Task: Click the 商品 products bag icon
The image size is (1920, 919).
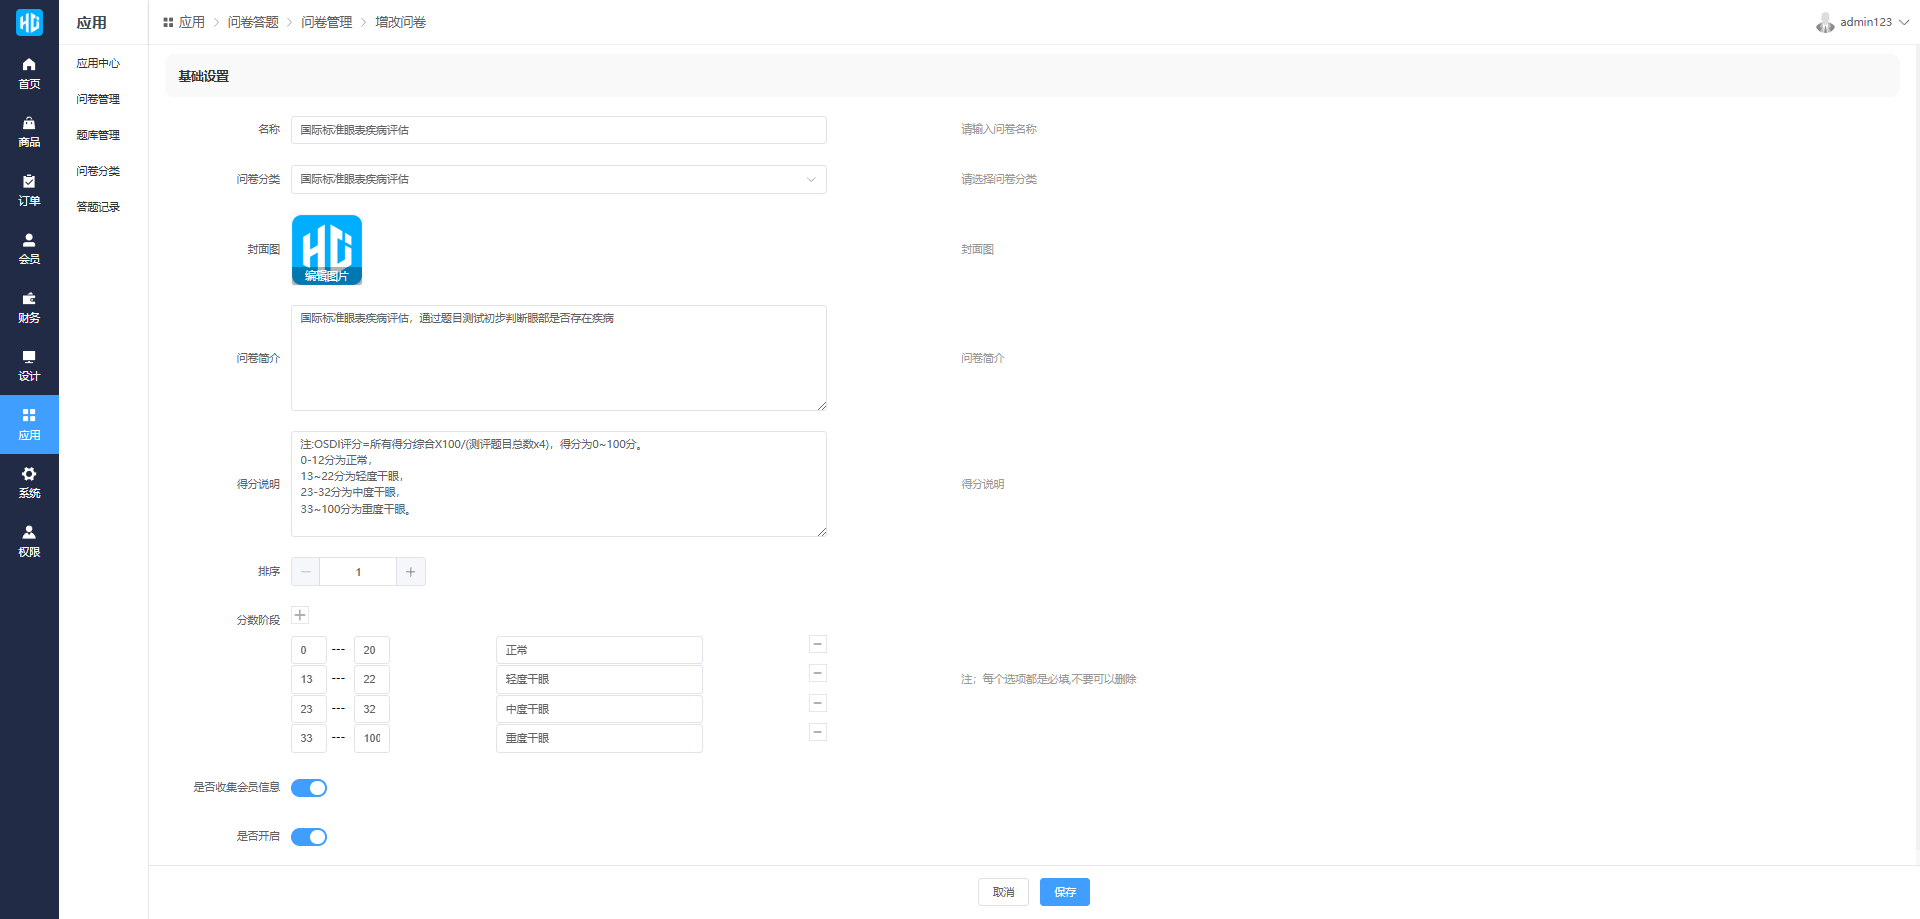Action: coord(29,123)
